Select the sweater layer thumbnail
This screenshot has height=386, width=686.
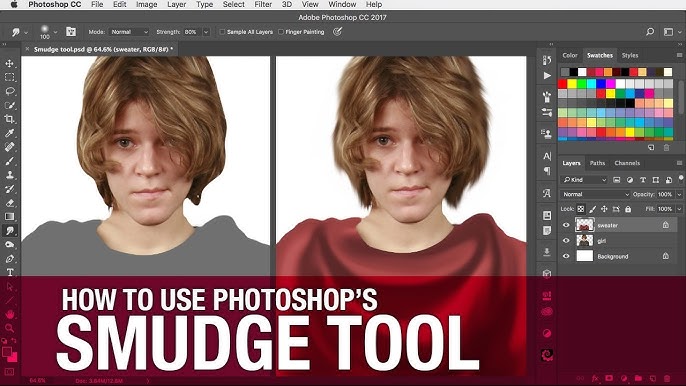click(x=584, y=225)
